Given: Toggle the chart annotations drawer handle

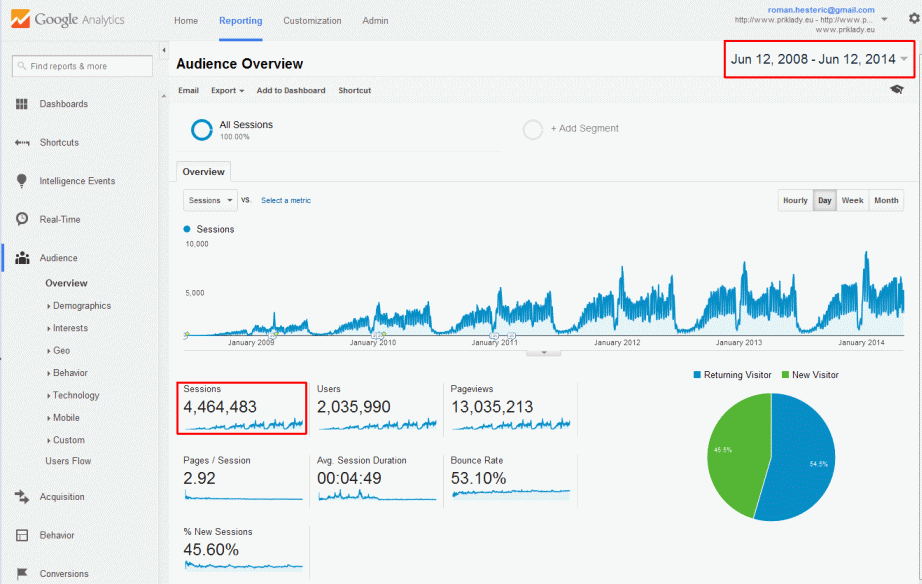Looking at the screenshot, I should coord(543,353).
